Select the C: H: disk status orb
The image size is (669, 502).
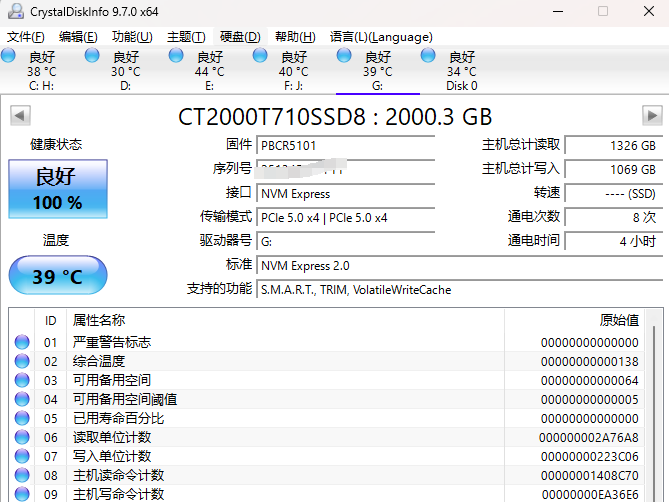coord(8,55)
